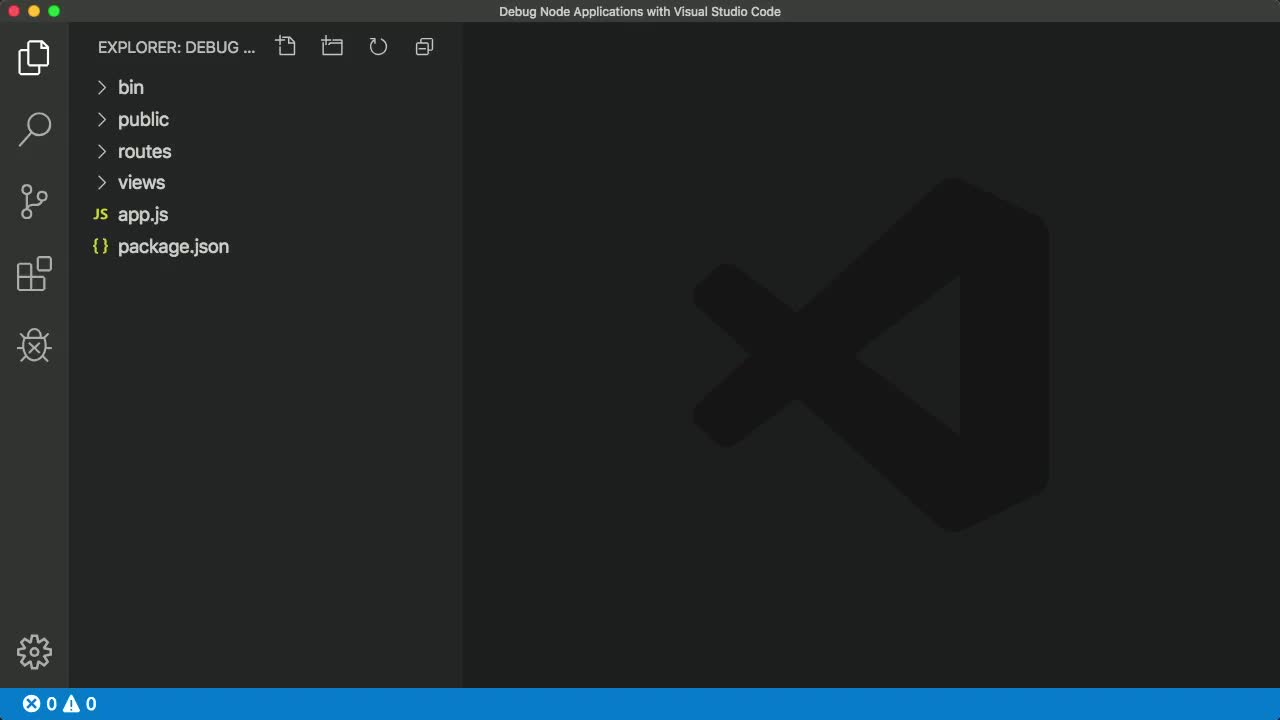This screenshot has width=1280, height=720.
Task: Open the Extensions view
Action: [x=34, y=274]
